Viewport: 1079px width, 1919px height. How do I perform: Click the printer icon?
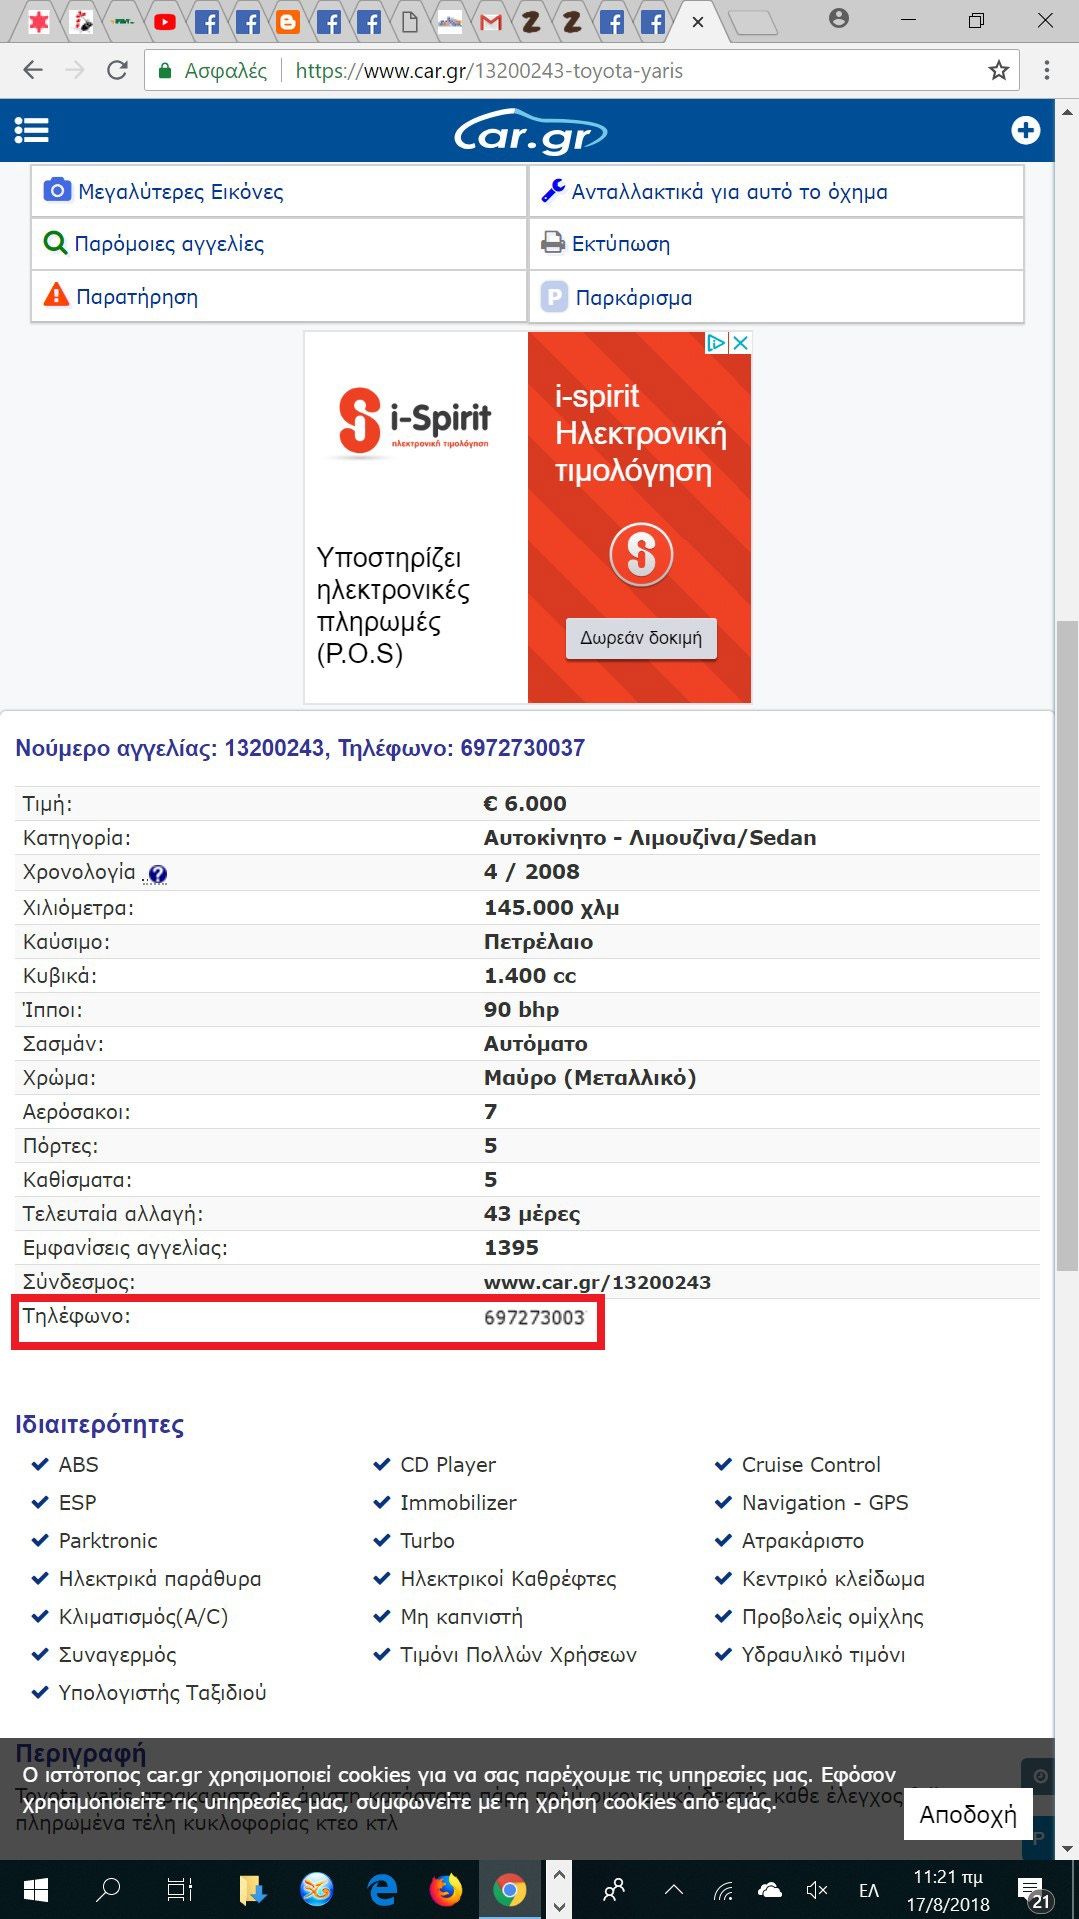tap(553, 243)
